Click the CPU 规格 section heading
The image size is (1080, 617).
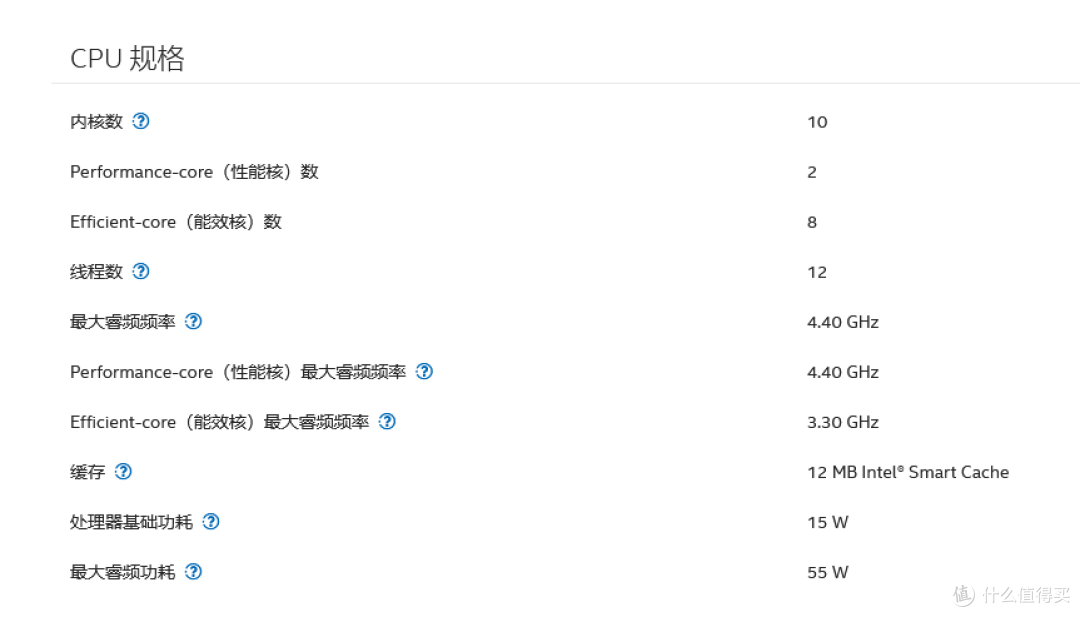127,58
